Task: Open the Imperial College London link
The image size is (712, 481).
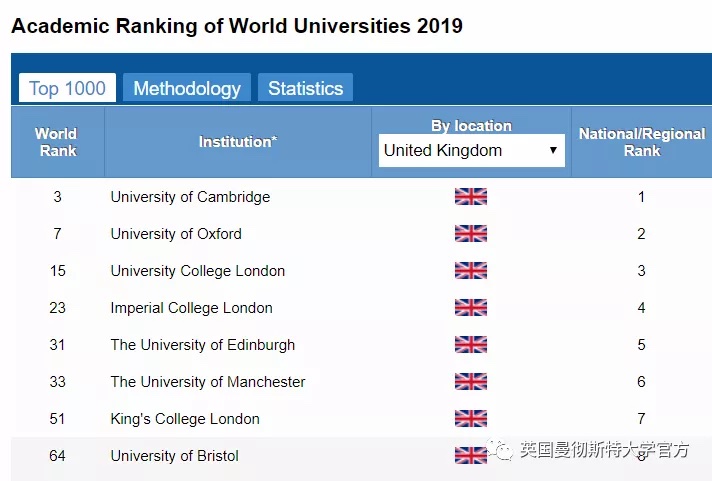Action: tap(191, 307)
